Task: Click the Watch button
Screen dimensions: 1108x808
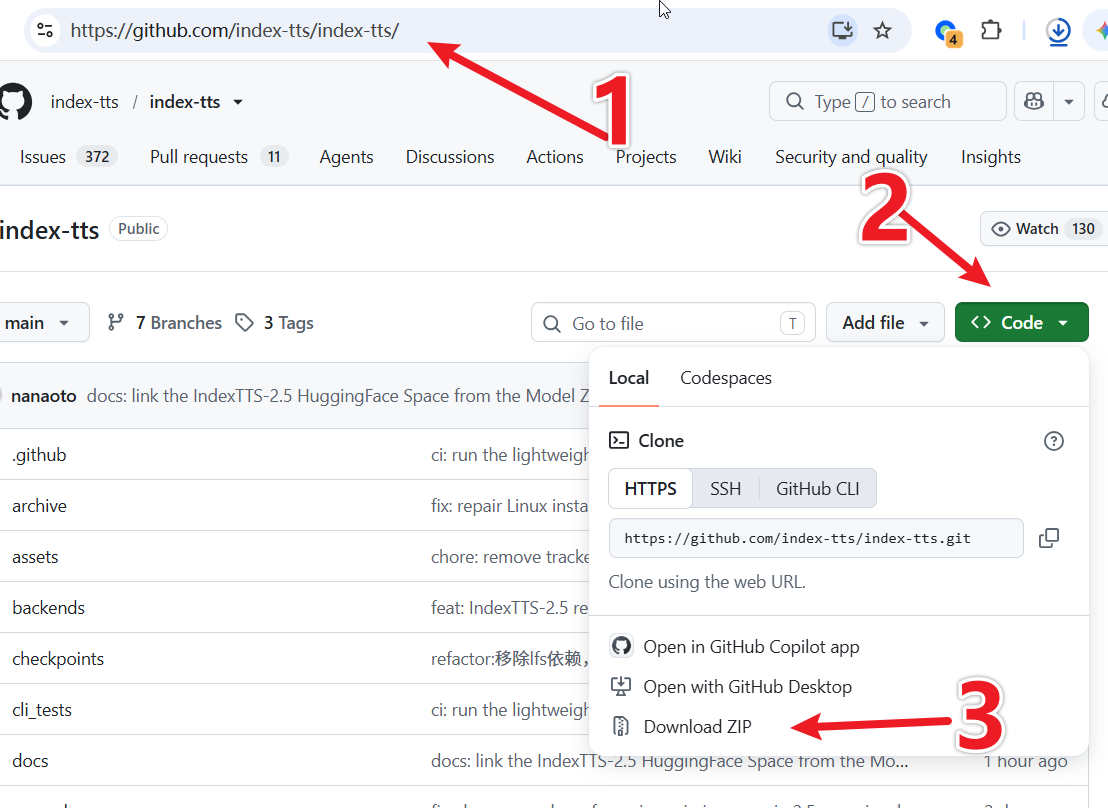Action: (1044, 228)
